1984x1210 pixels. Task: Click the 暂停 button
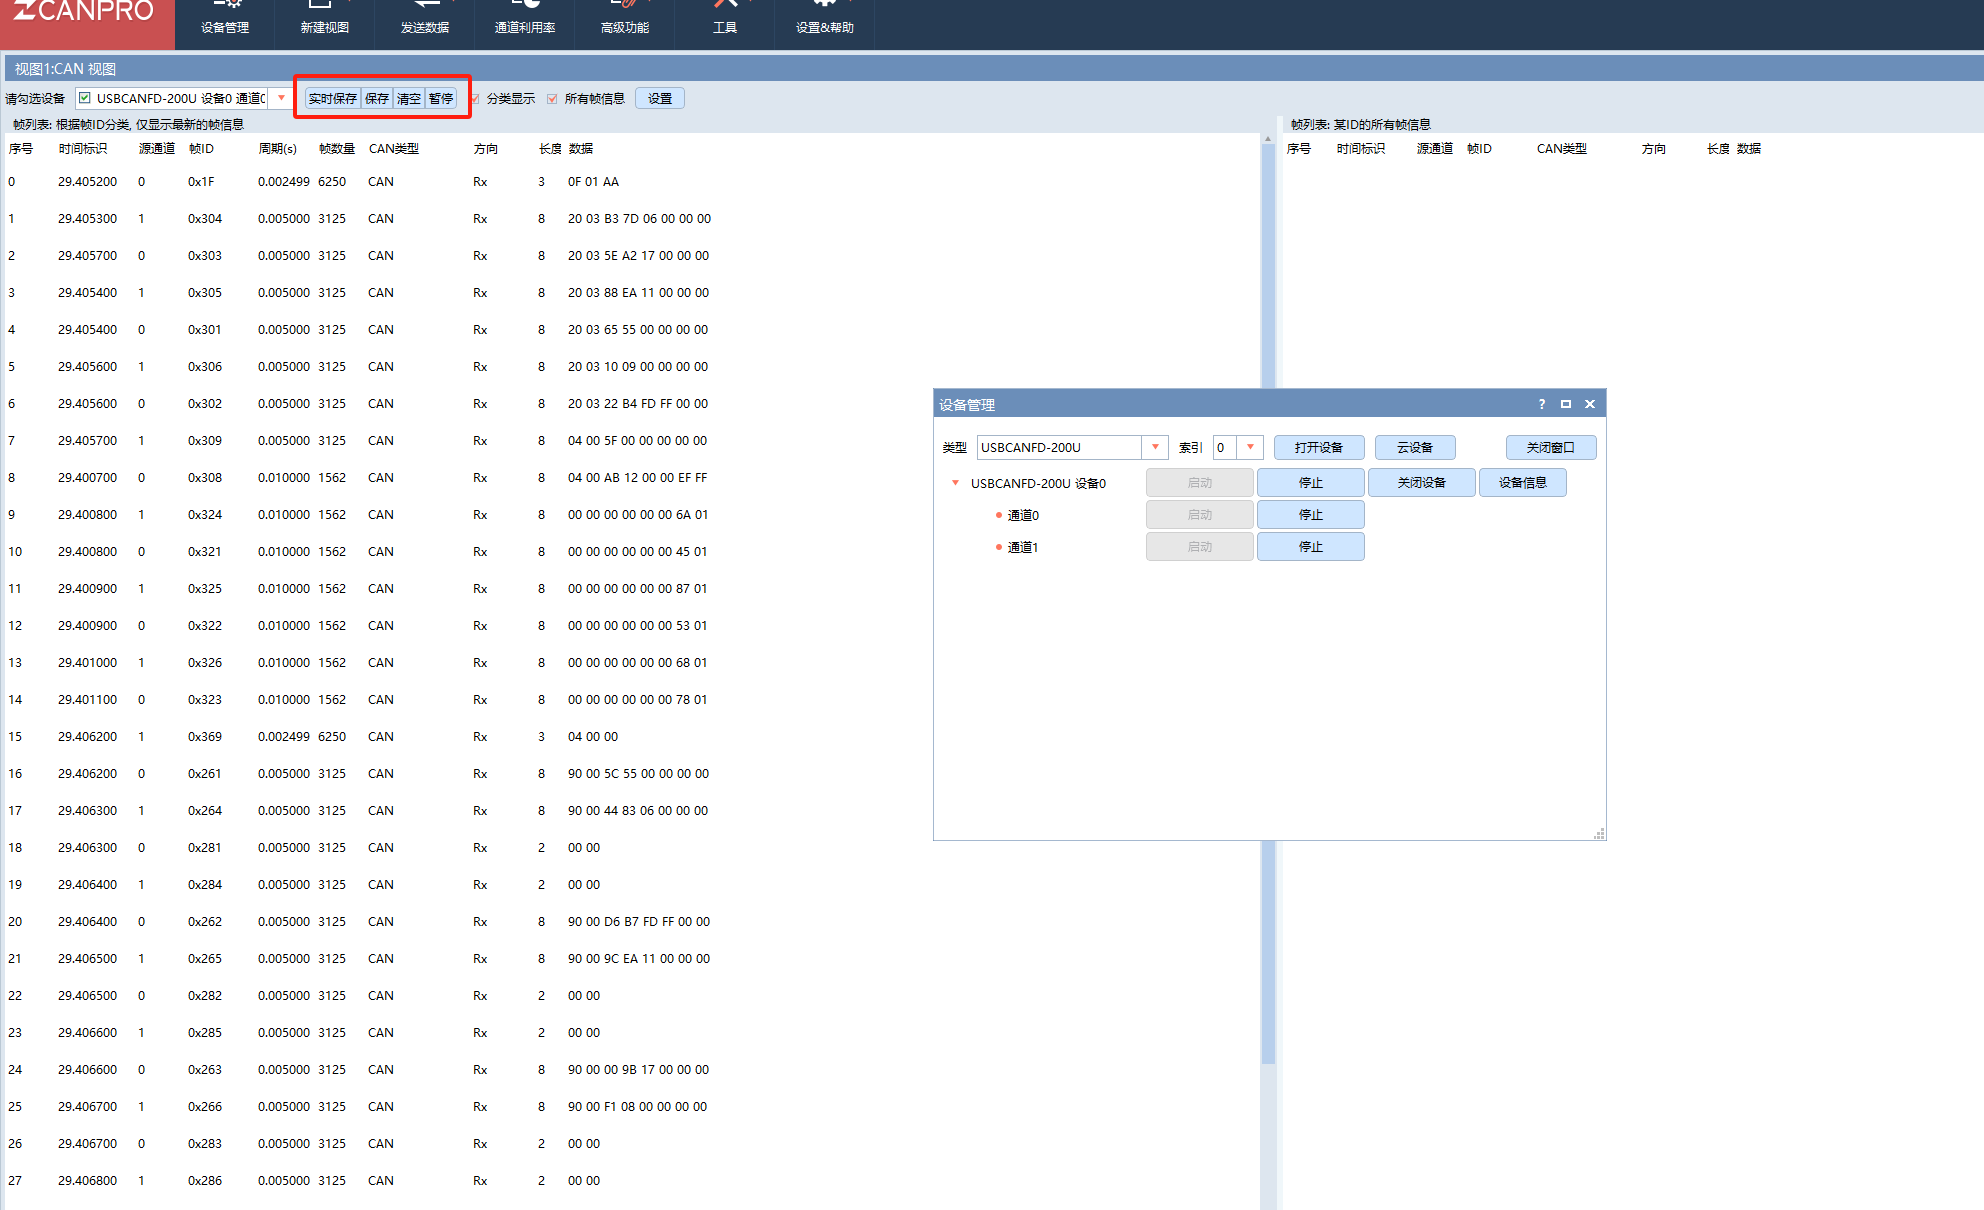(441, 98)
